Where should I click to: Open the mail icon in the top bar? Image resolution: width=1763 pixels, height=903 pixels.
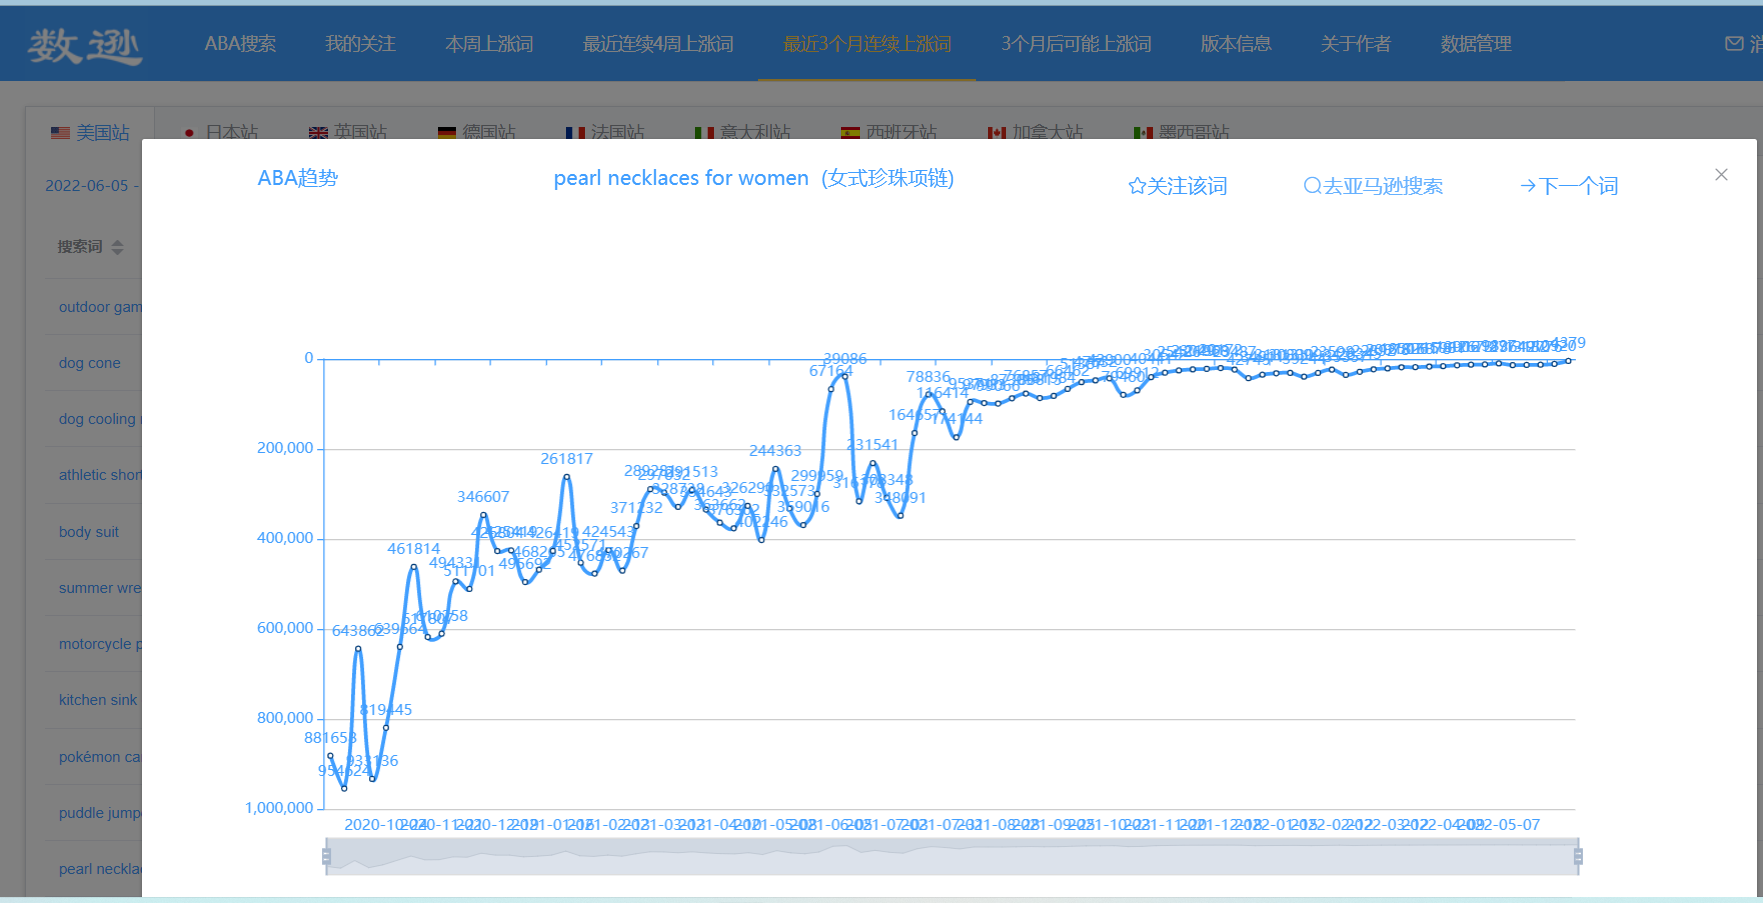[1734, 43]
